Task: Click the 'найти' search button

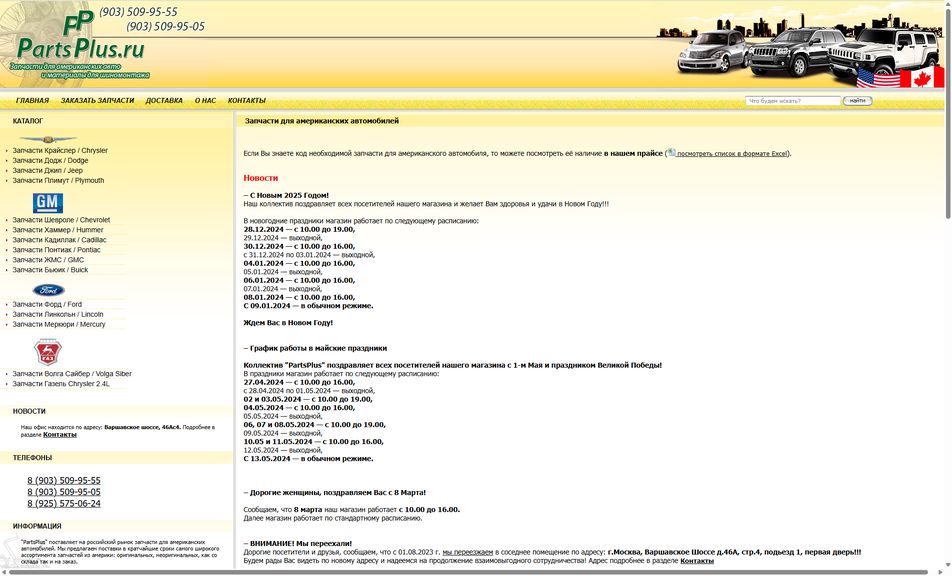Action: (x=857, y=101)
